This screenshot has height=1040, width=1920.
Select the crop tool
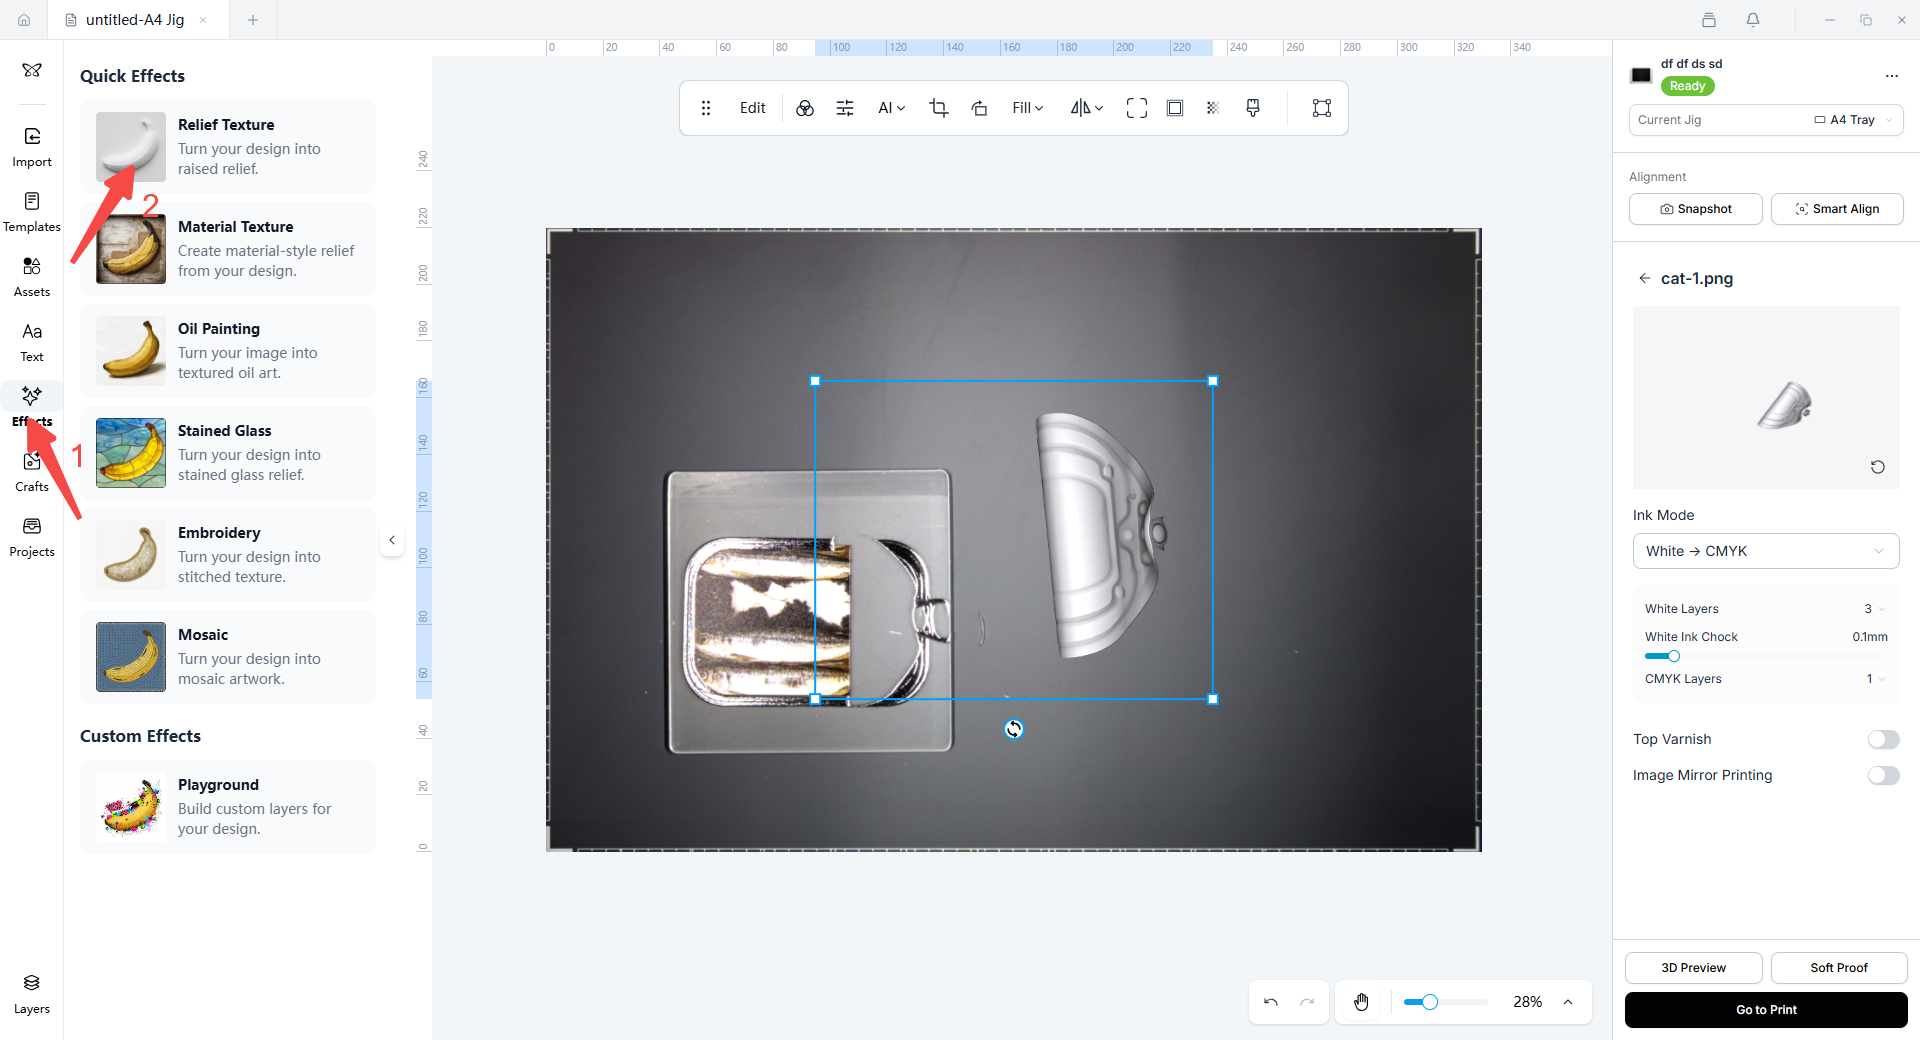point(938,108)
